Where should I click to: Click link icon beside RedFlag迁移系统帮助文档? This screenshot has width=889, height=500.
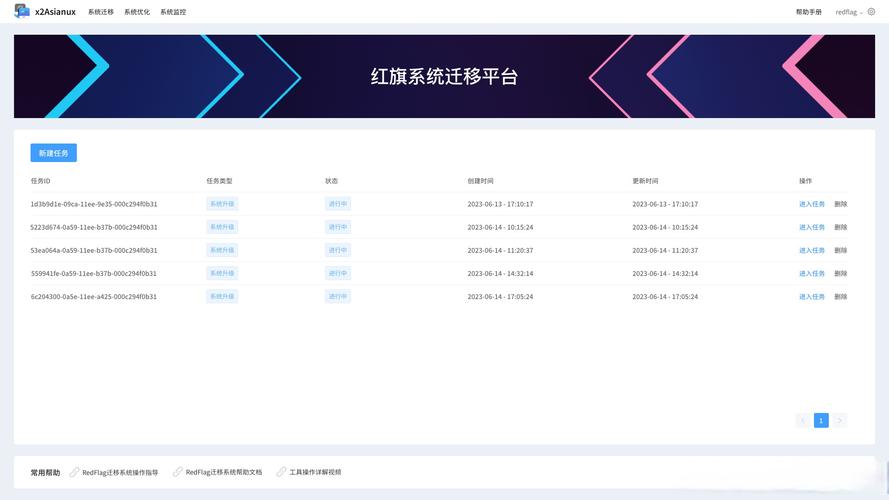(177, 472)
